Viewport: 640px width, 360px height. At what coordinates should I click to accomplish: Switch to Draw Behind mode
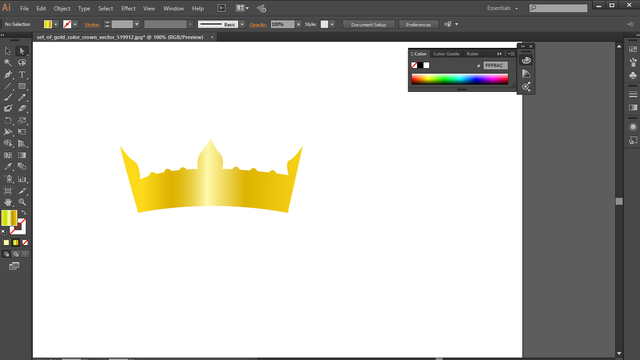(16, 254)
